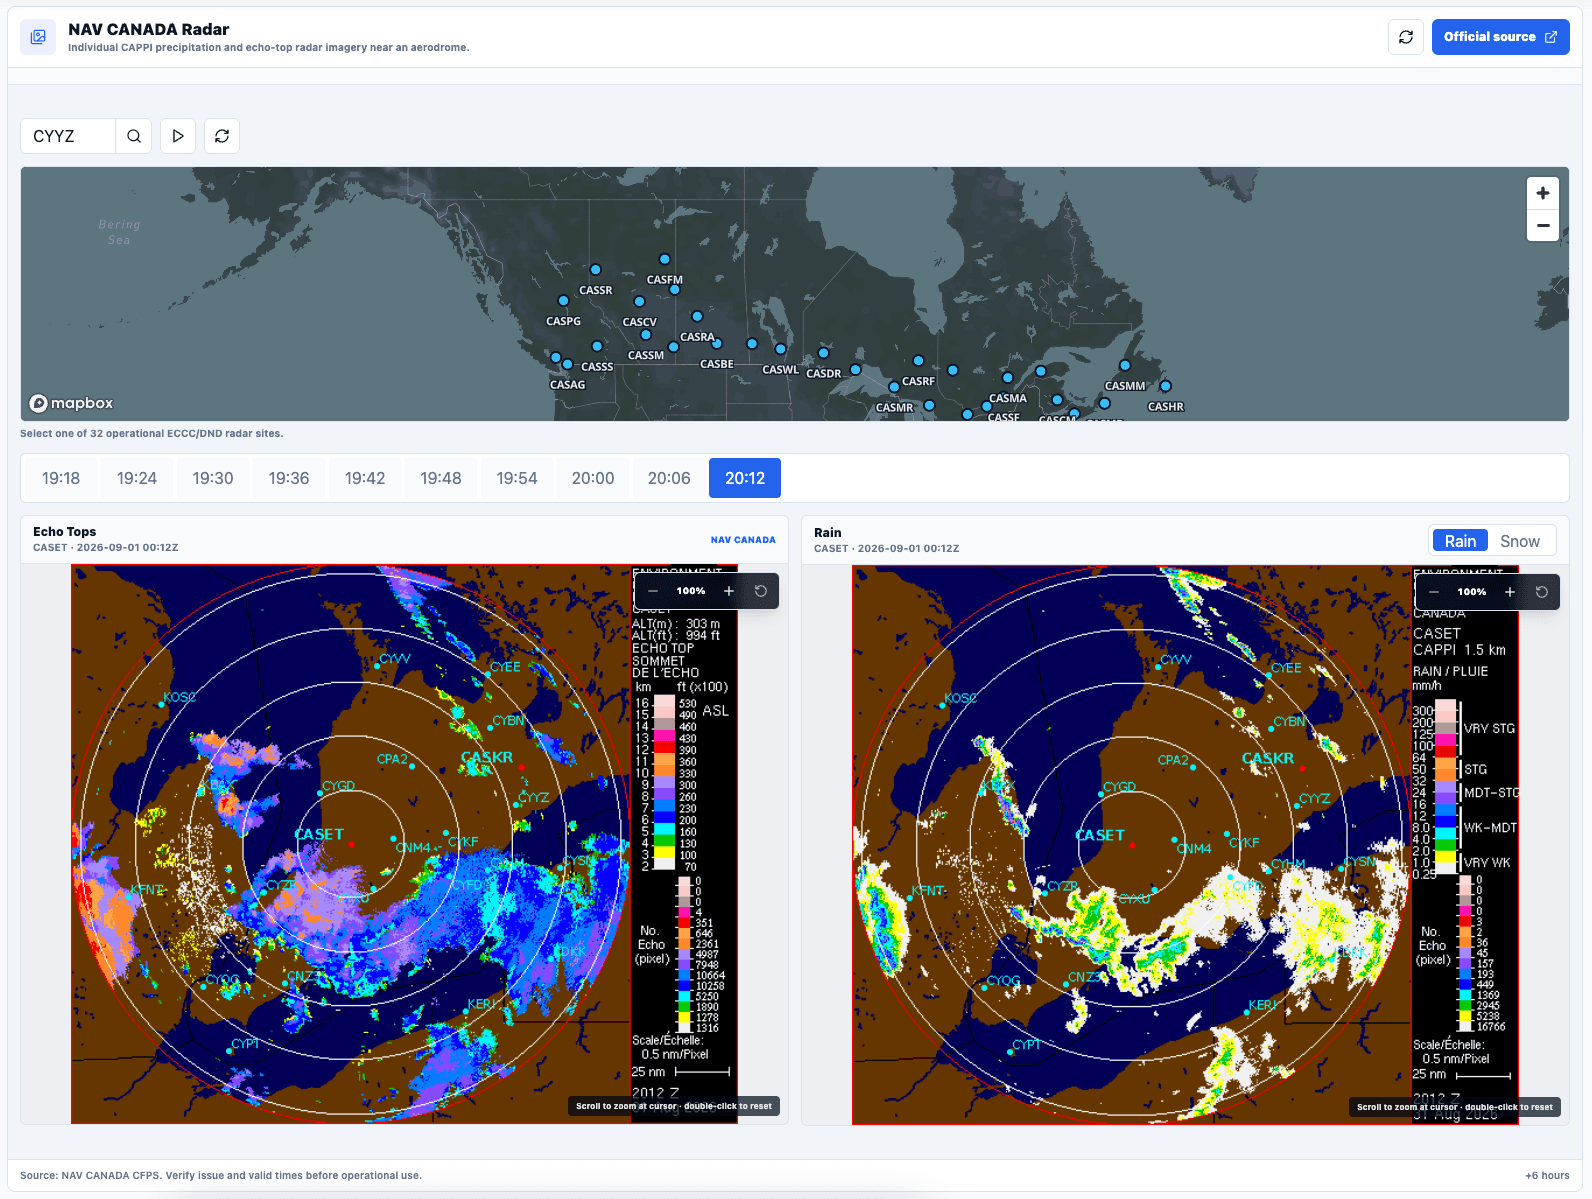
Task: Focus the CYYZ aerodrome input field
Action: [x=68, y=136]
